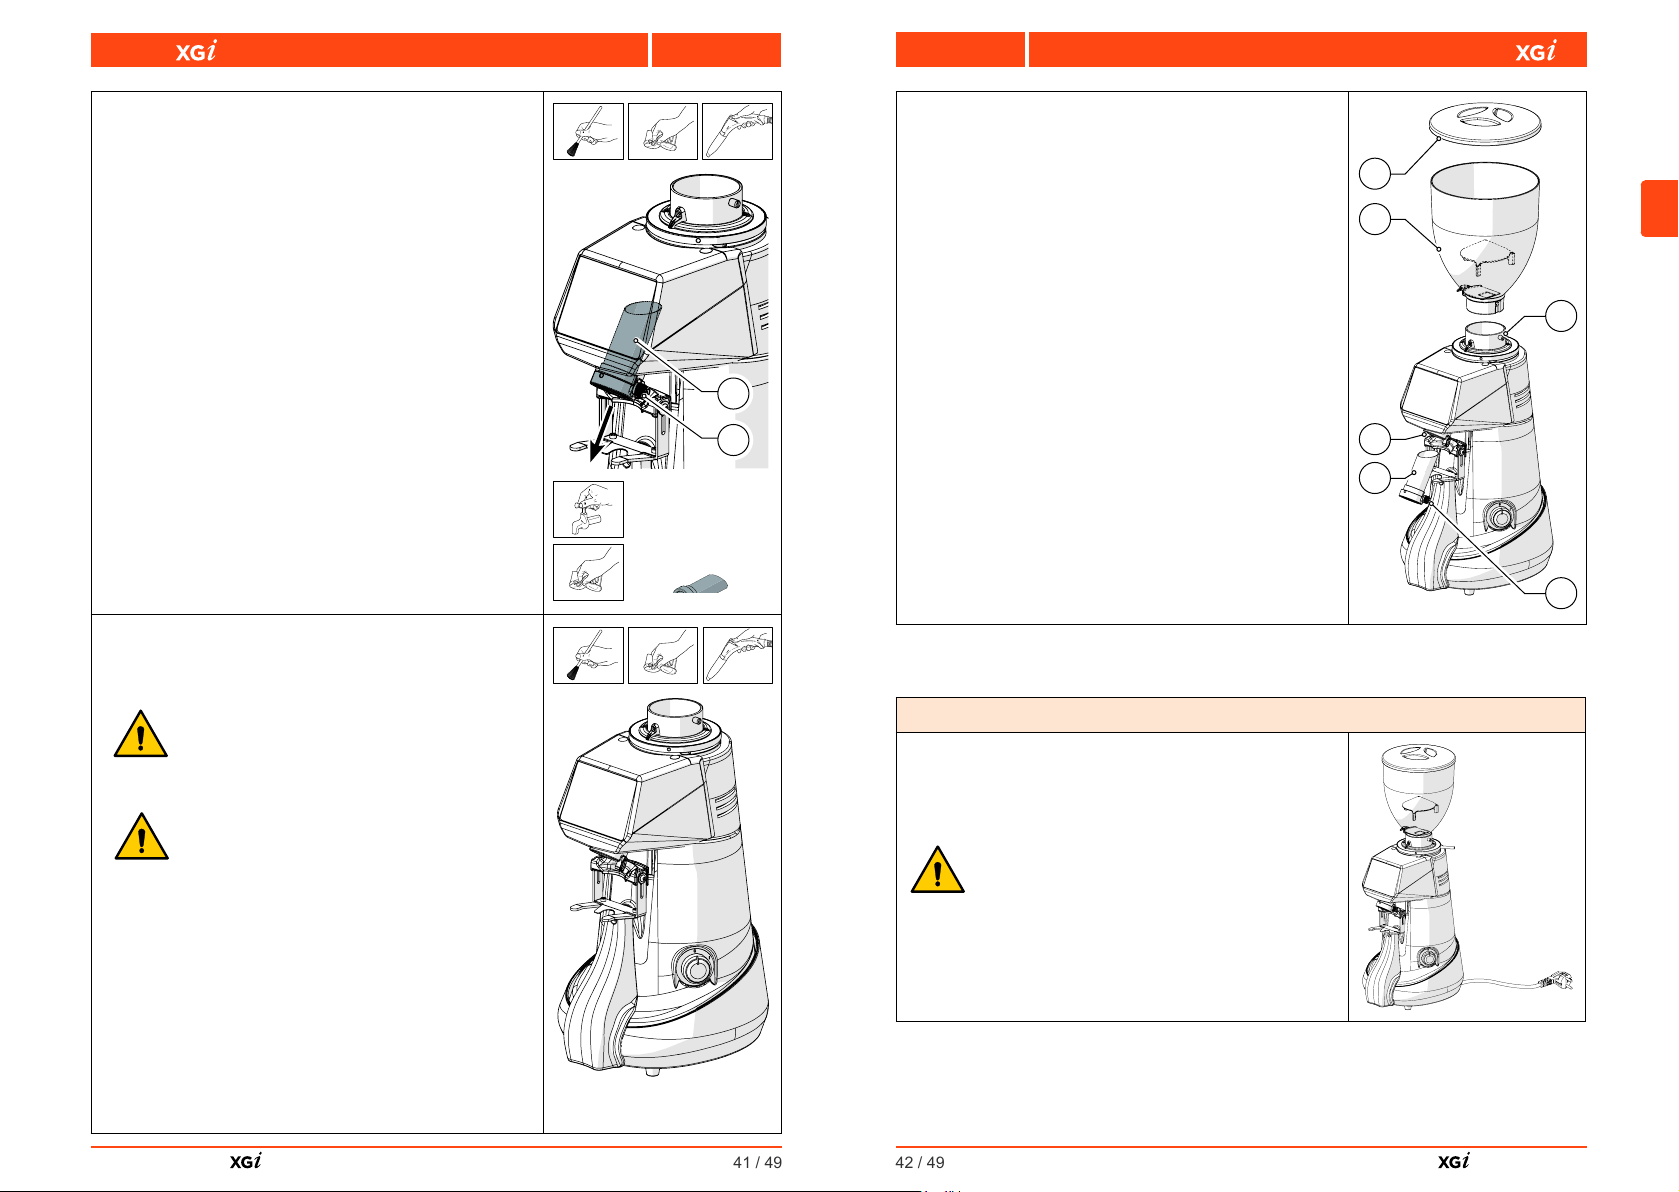This screenshot has height=1192, width=1679.
Task: Click the grinder illustration without hopper in second step
Action: point(662,885)
